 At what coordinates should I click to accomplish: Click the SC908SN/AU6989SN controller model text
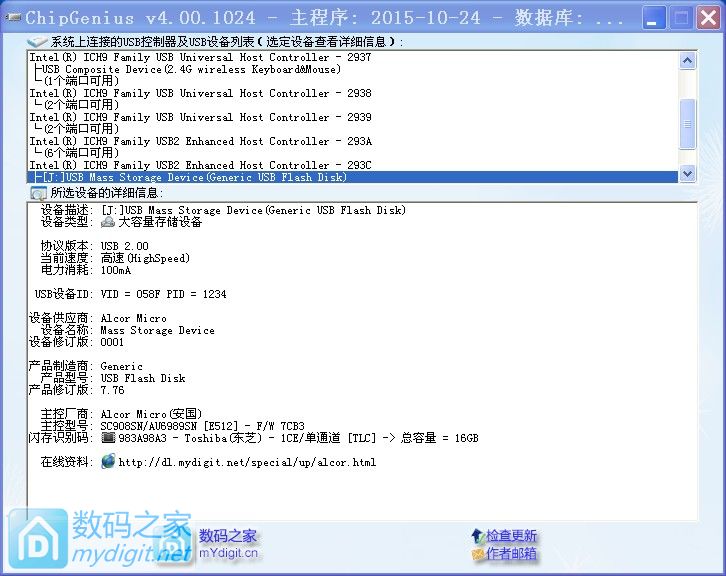click(x=202, y=426)
